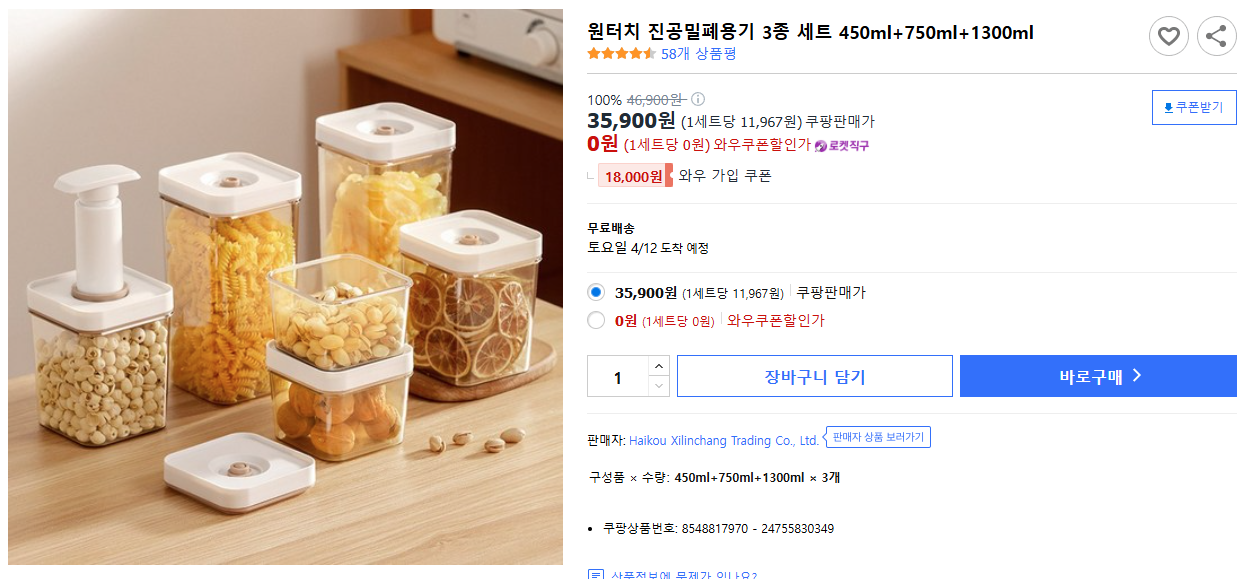Select the 35,900원 쿠팡판매가 radio button

[x=595, y=290]
